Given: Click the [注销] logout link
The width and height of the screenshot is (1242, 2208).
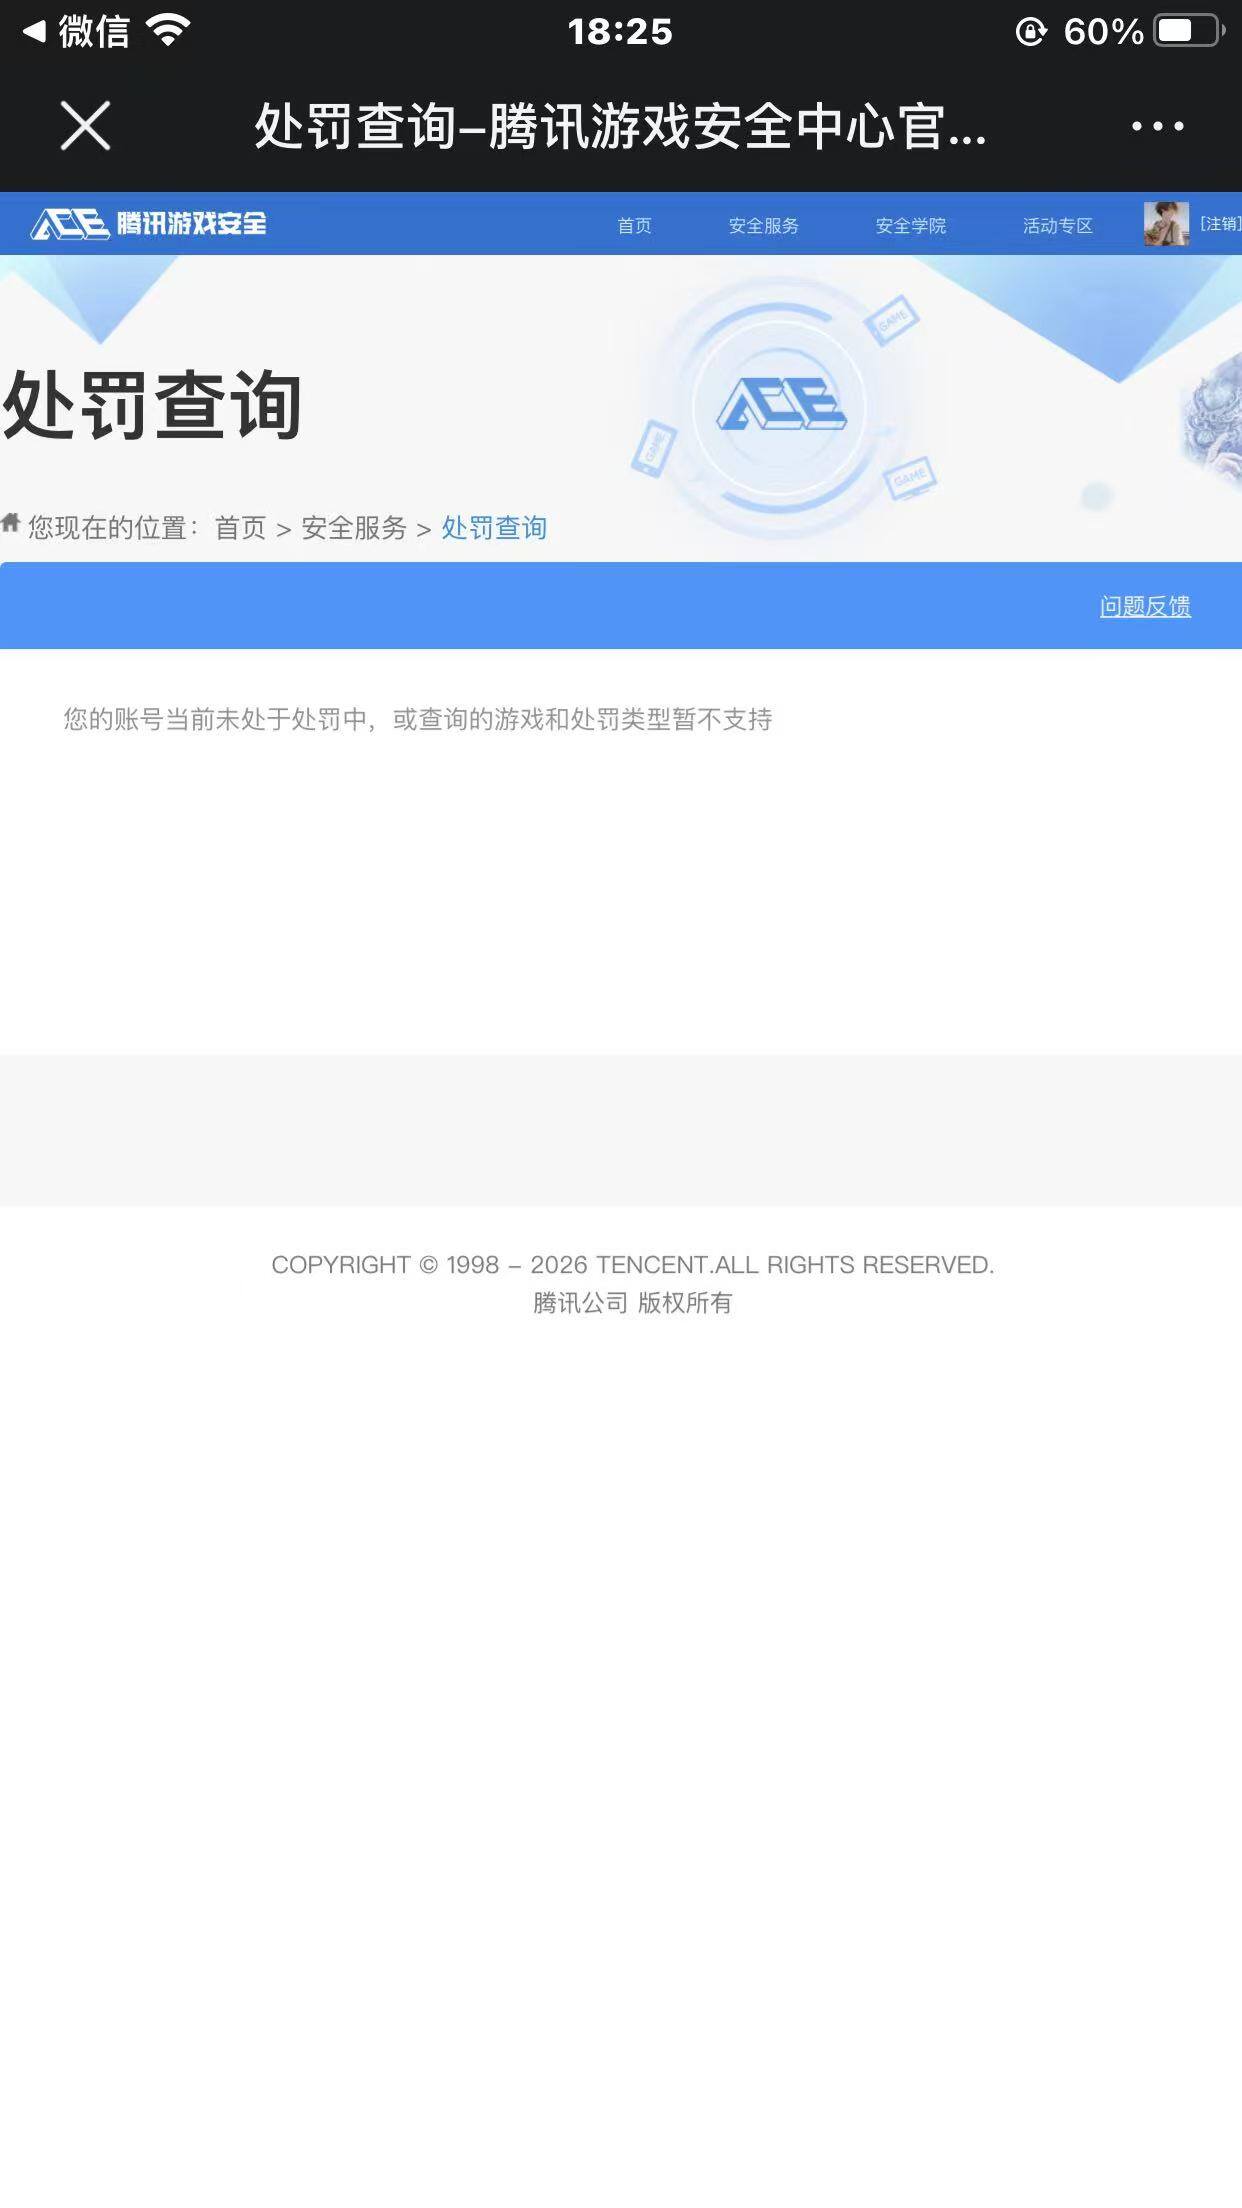Looking at the screenshot, I should (x=1220, y=223).
